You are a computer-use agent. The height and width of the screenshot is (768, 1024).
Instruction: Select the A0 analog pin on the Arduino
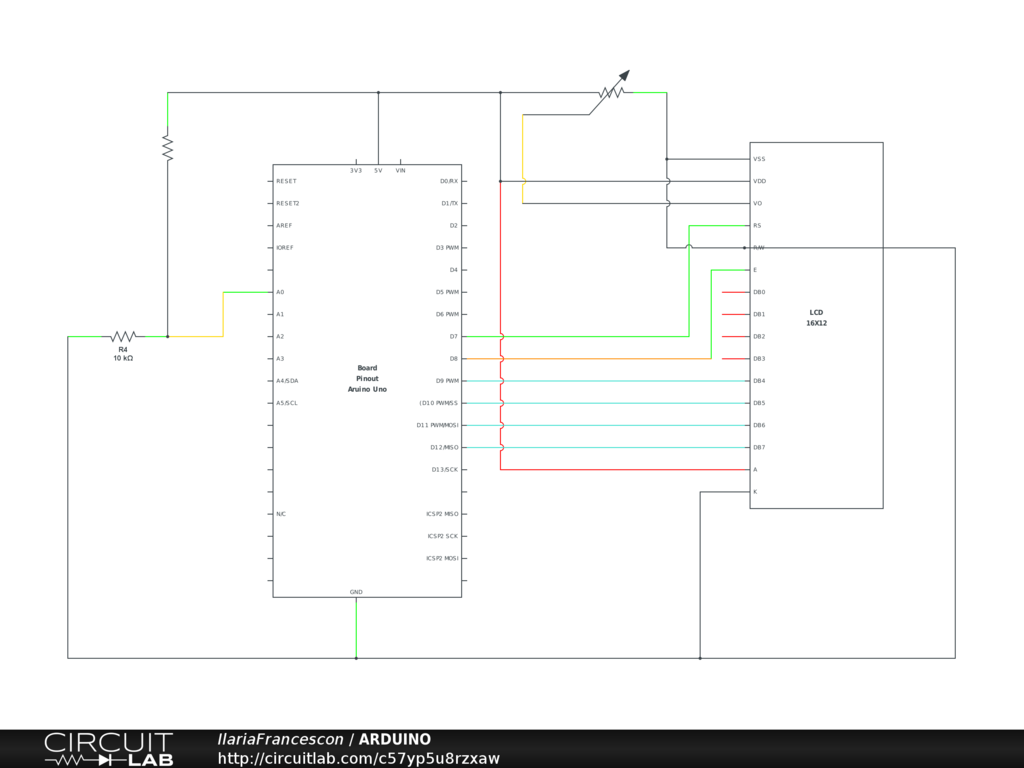[280, 292]
